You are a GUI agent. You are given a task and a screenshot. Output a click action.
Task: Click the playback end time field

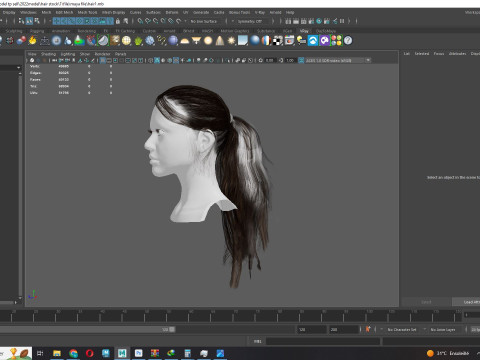(x=311, y=330)
